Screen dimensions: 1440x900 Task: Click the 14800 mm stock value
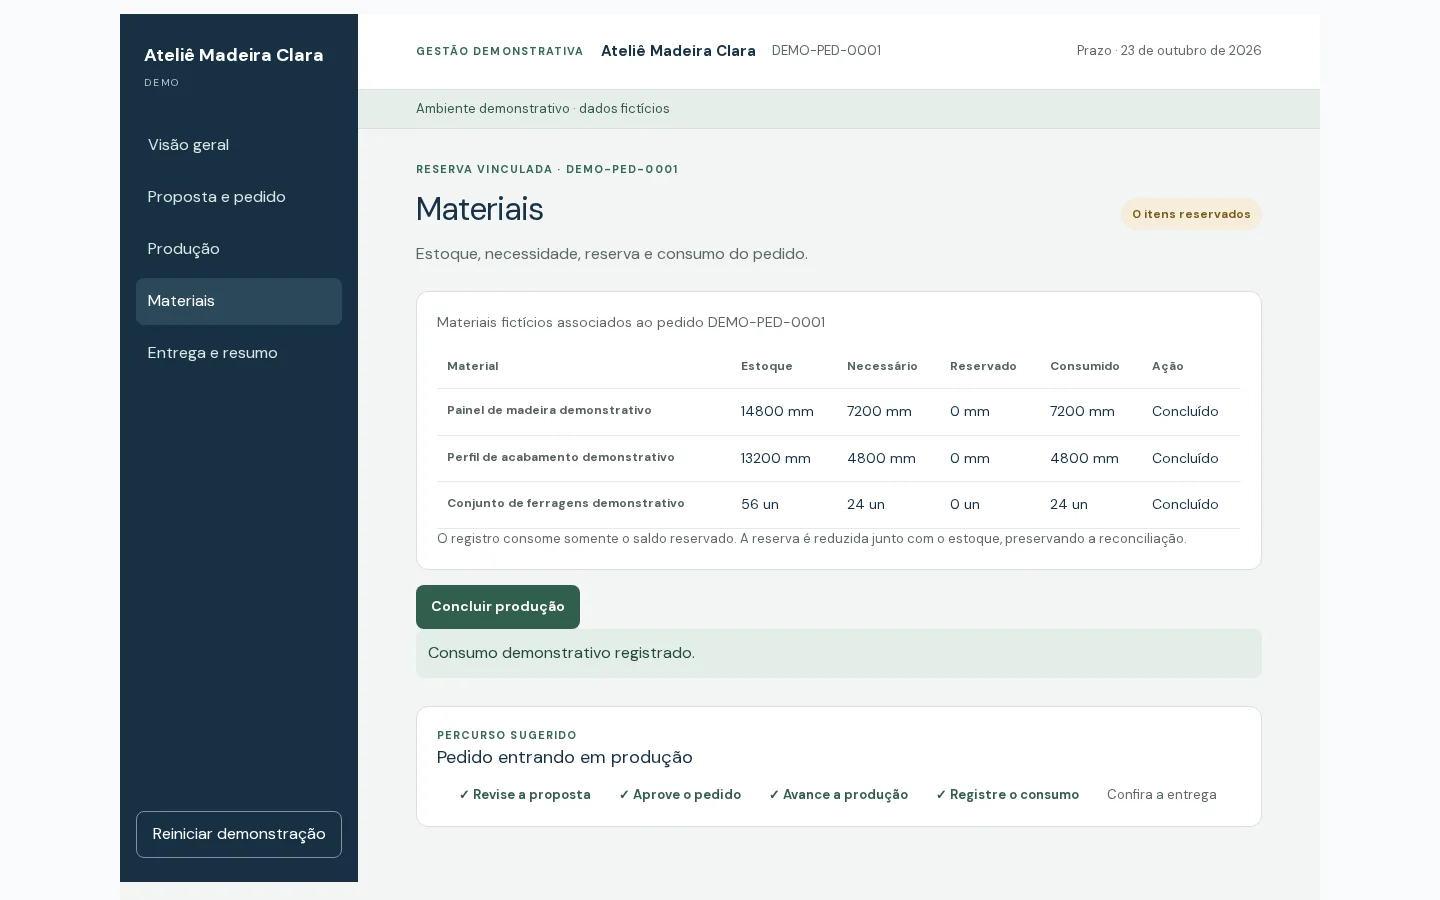coord(777,412)
